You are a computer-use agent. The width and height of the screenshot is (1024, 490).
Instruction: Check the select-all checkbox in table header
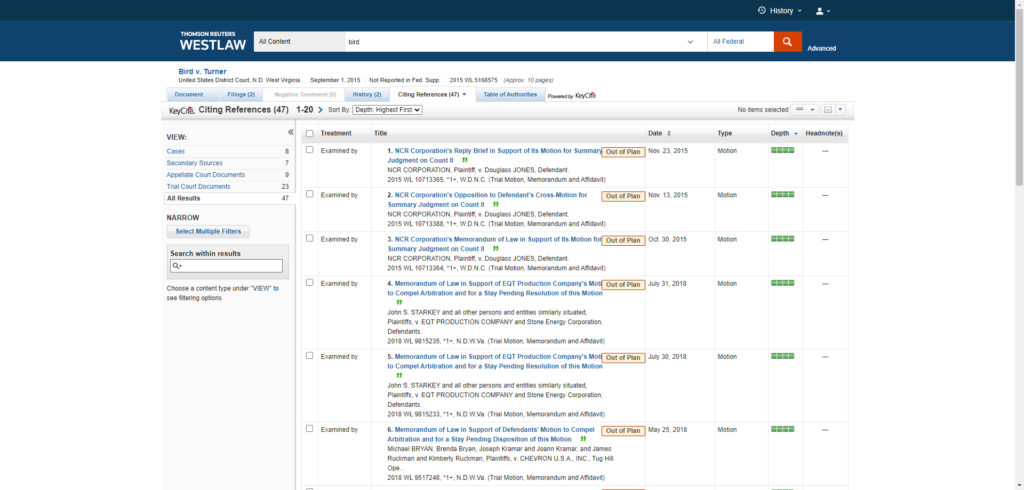pos(309,133)
